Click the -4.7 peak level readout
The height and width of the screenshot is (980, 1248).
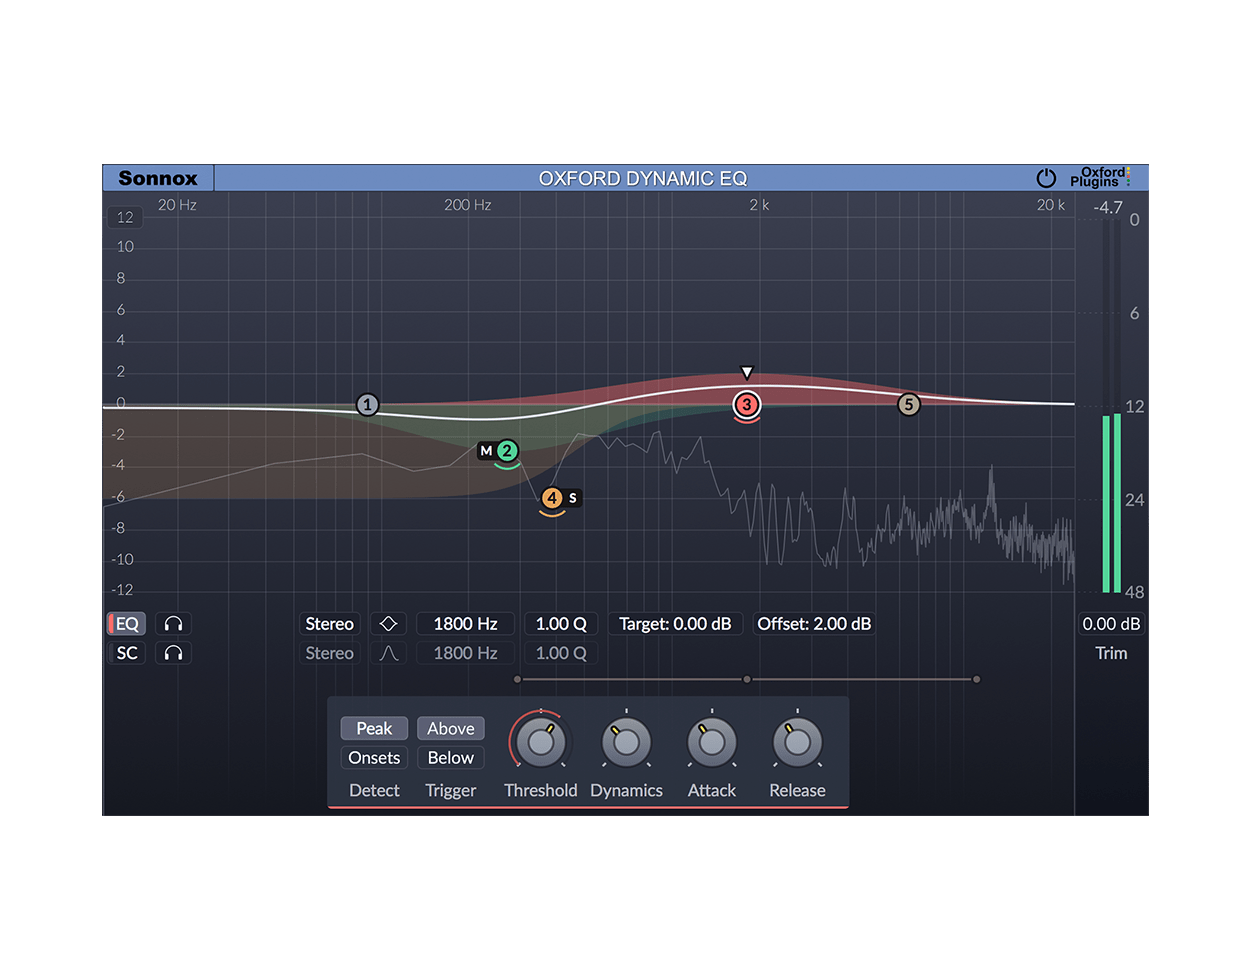click(x=1108, y=208)
